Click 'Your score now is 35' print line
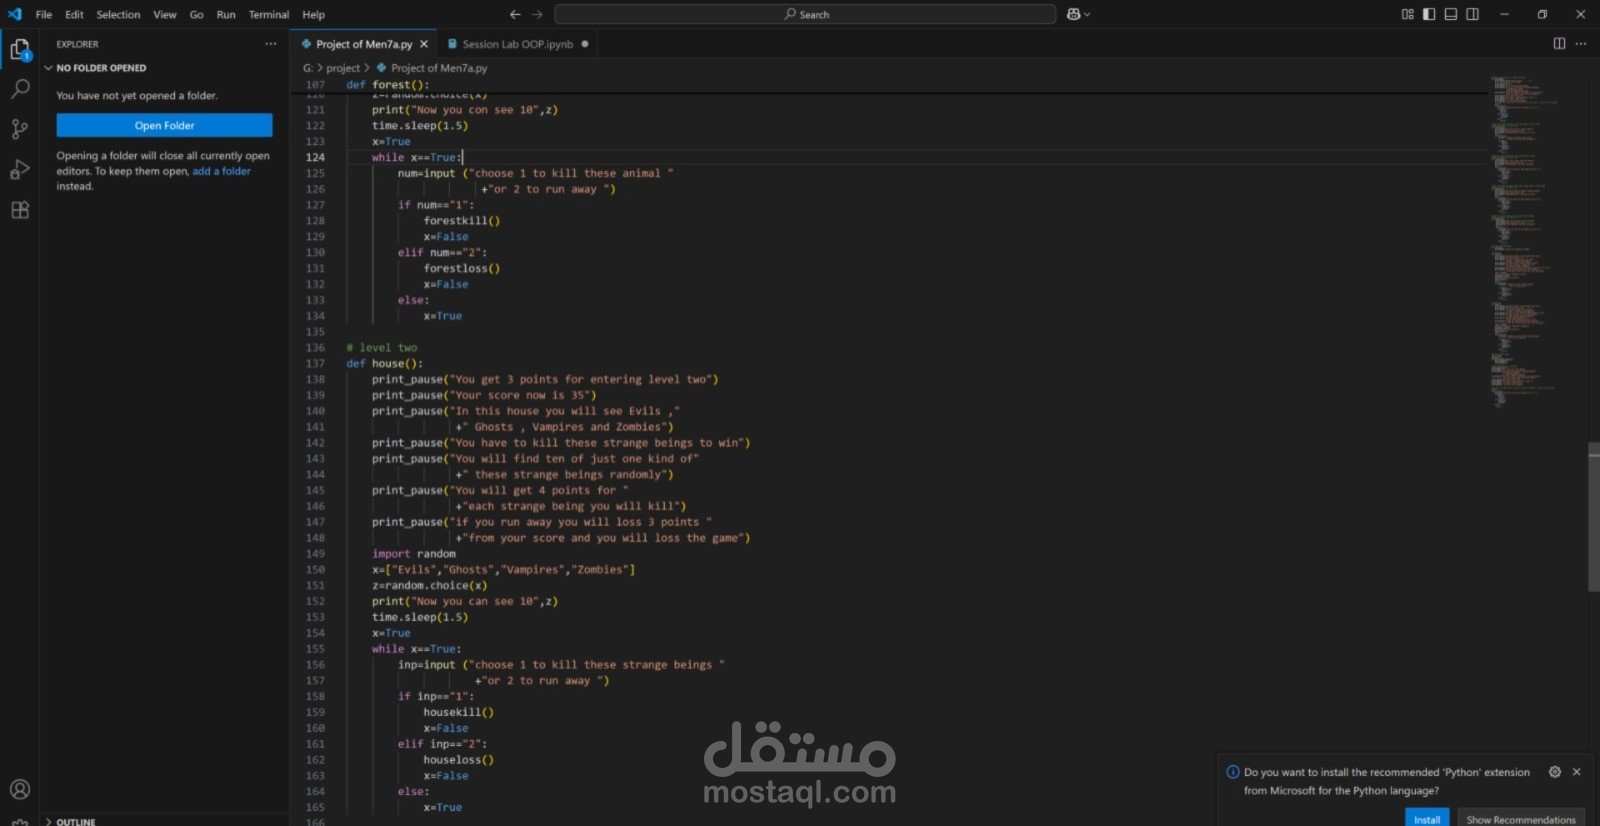This screenshot has height=826, width=1600. click(484, 395)
